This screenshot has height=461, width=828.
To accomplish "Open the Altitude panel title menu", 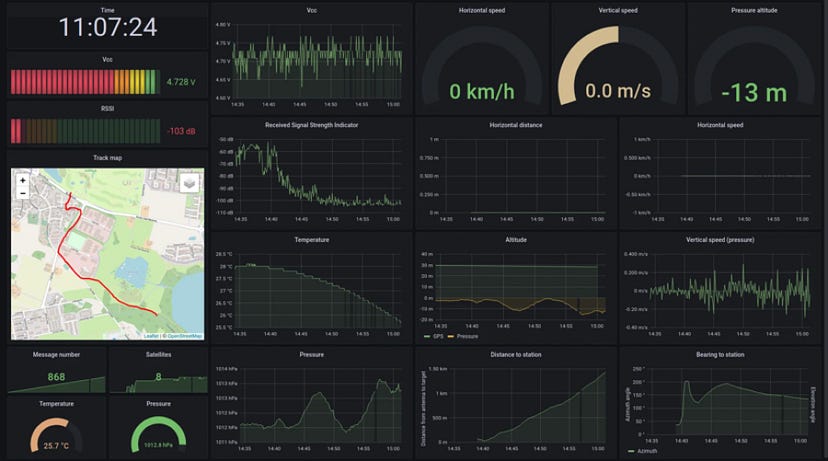I will (516, 240).
